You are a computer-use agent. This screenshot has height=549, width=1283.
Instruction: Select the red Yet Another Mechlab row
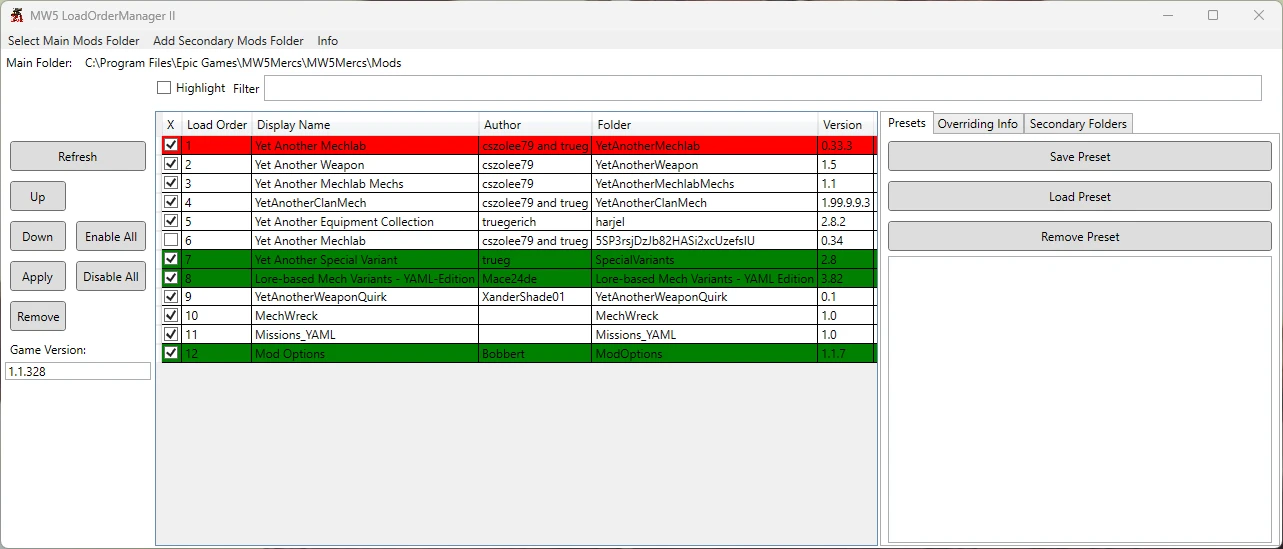click(x=519, y=146)
